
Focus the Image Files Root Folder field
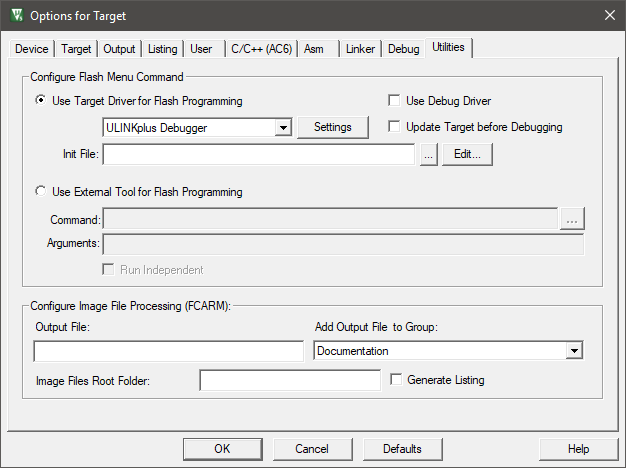click(290, 381)
